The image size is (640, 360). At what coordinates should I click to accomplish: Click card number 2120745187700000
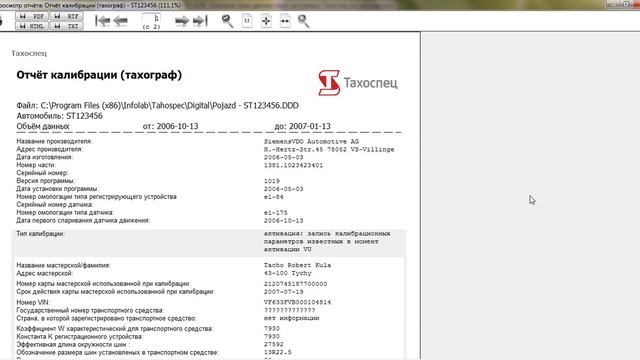coord(296,284)
